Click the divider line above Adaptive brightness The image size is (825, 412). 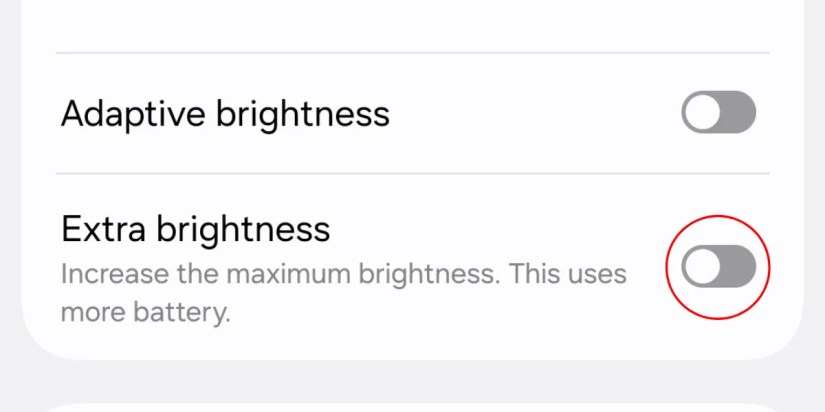(x=412, y=53)
